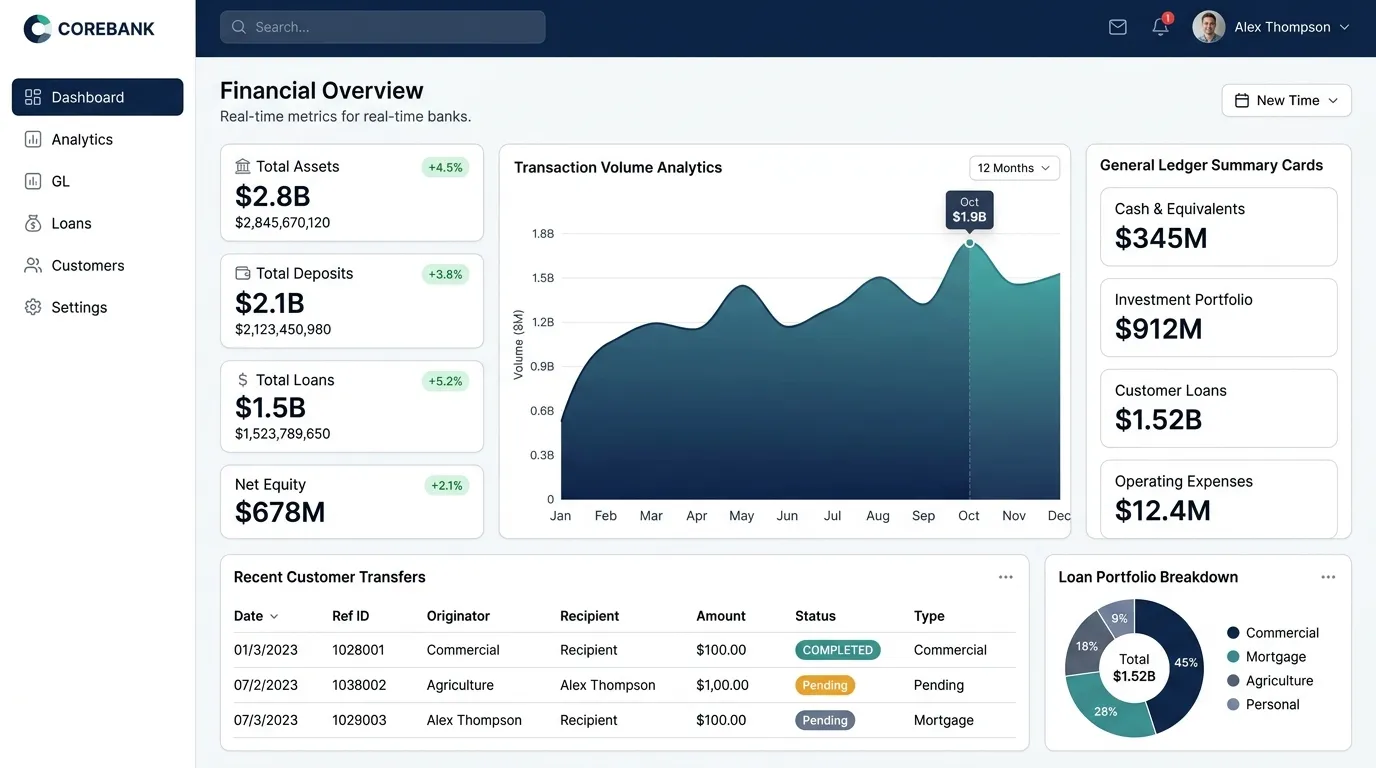Image resolution: width=1376 pixels, height=768 pixels.
Task: Click the COMPLETED status badge
Action: point(838,650)
